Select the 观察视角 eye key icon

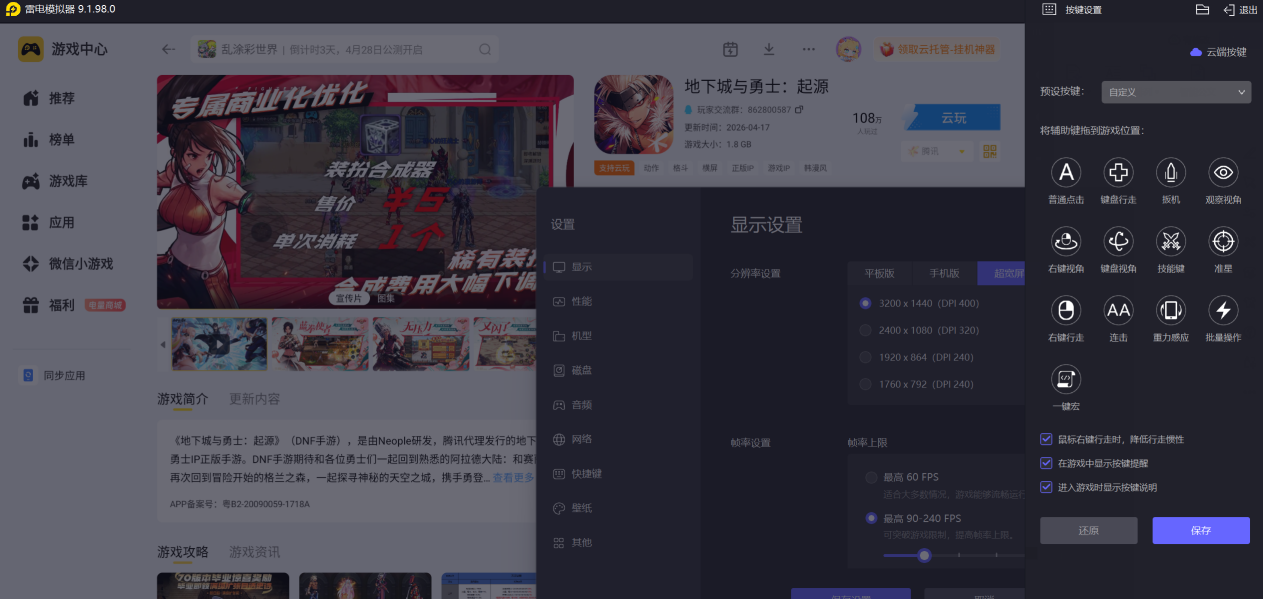coord(1223,173)
